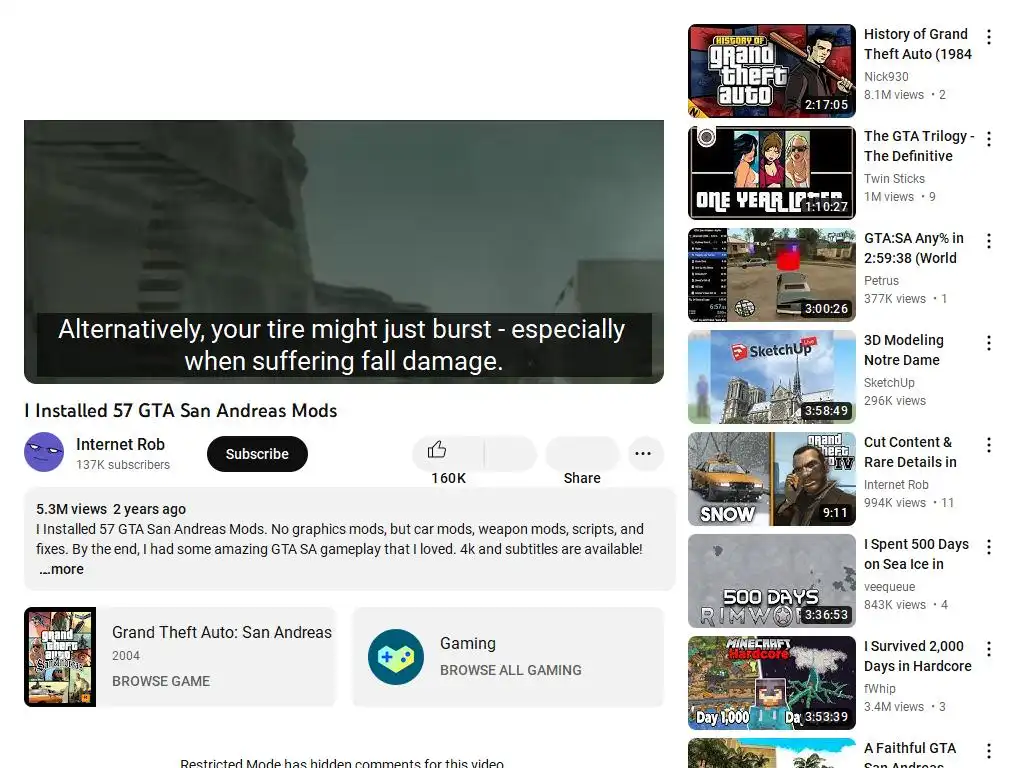
Task: Click BROWSE GAME link
Action: click(x=161, y=681)
